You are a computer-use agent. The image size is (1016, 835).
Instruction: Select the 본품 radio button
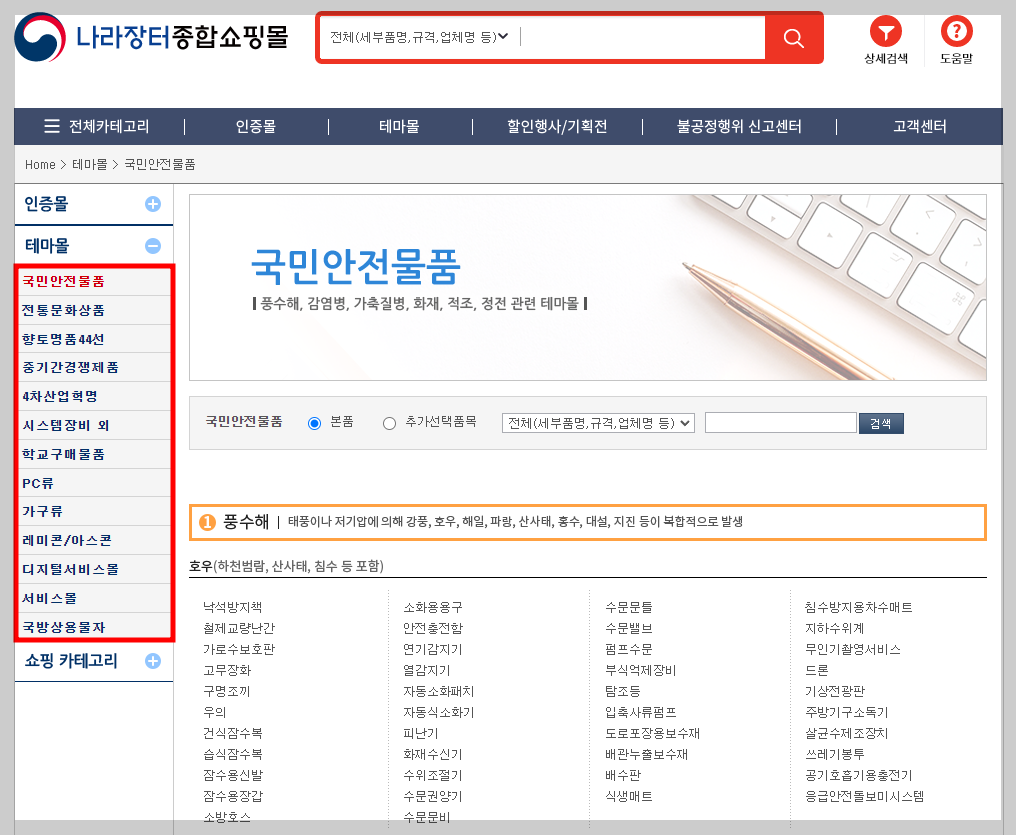click(315, 424)
